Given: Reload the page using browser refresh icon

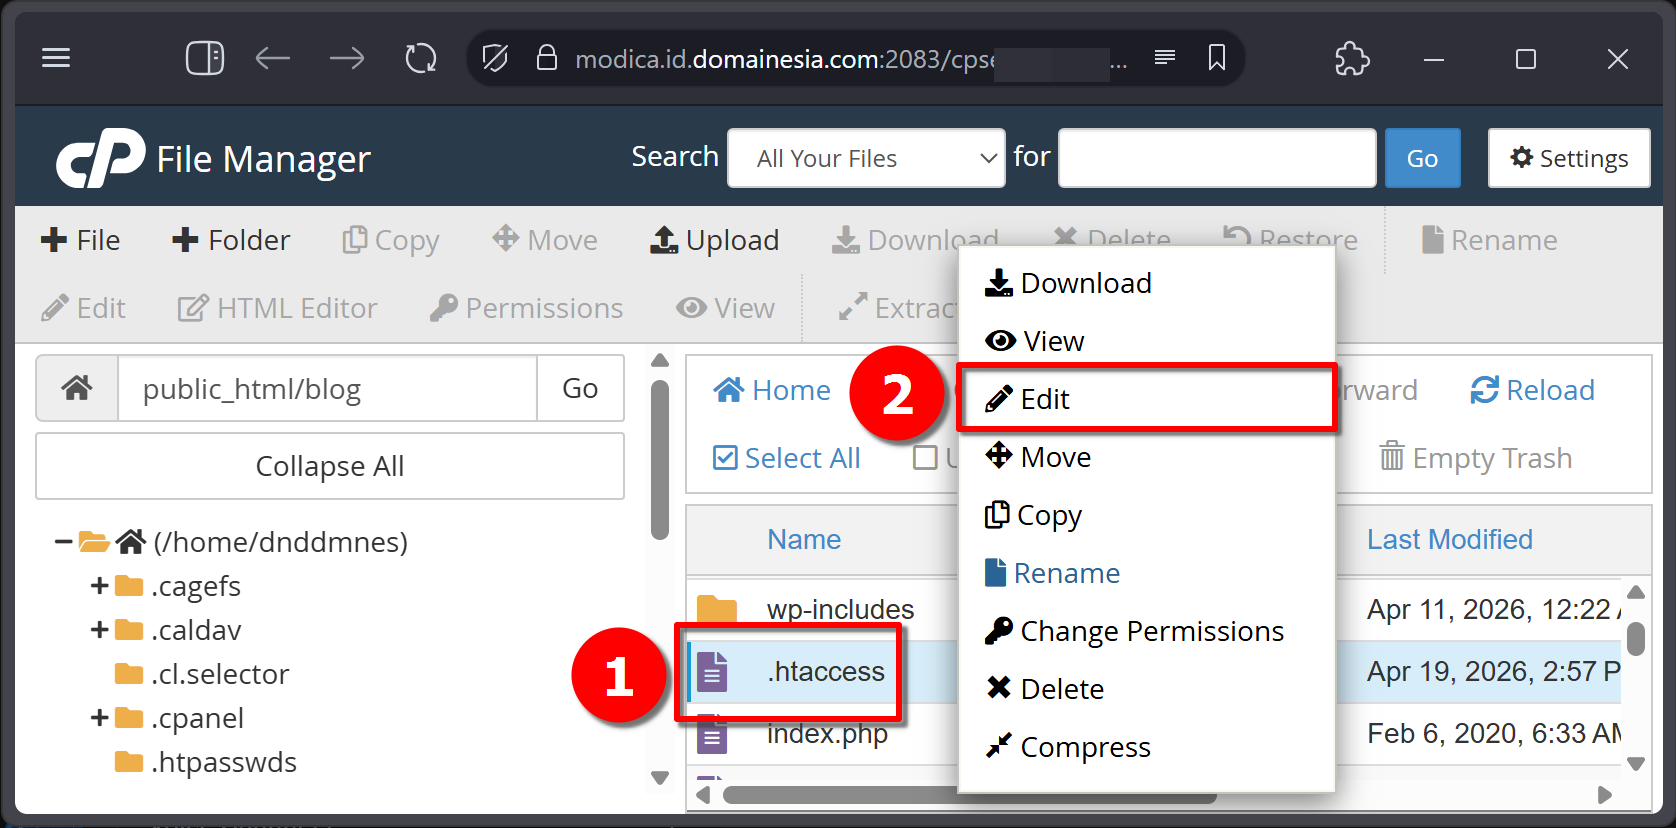Looking at the screenshot, I should (421, 58).
